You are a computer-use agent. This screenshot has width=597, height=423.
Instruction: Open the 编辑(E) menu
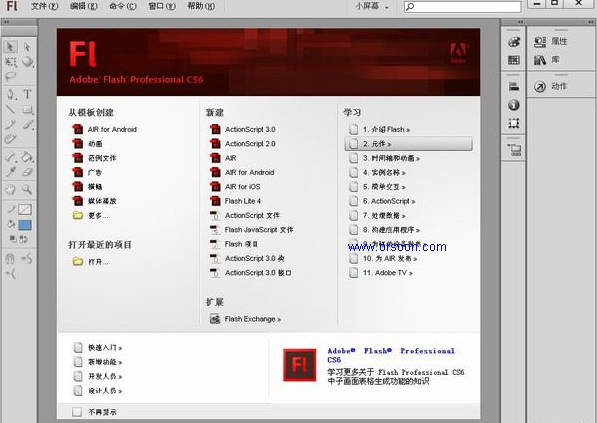click(83, 6)
